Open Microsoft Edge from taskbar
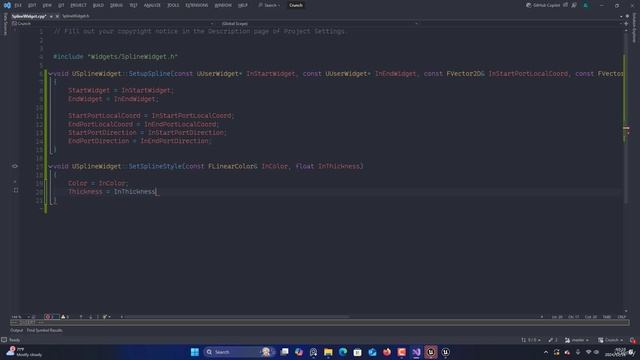 [x=343, y=352]
